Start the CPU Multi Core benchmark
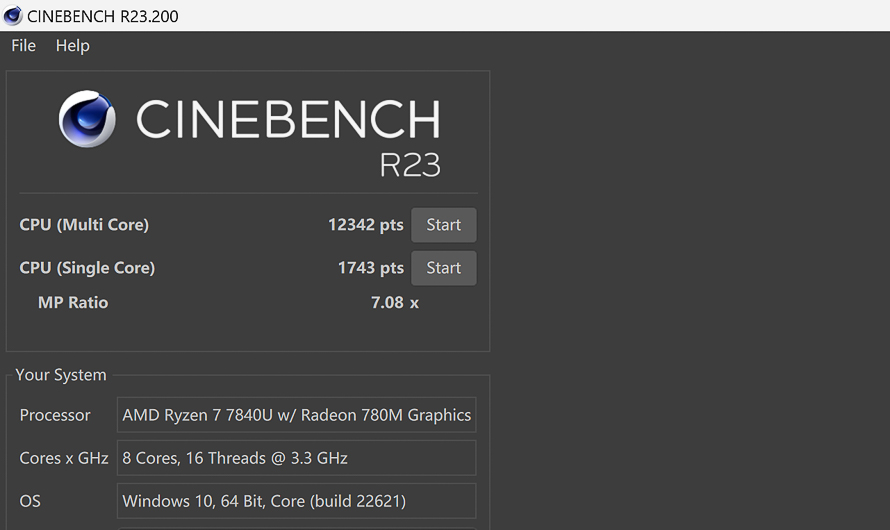The image size is (890, 530). tap(444, 225)
